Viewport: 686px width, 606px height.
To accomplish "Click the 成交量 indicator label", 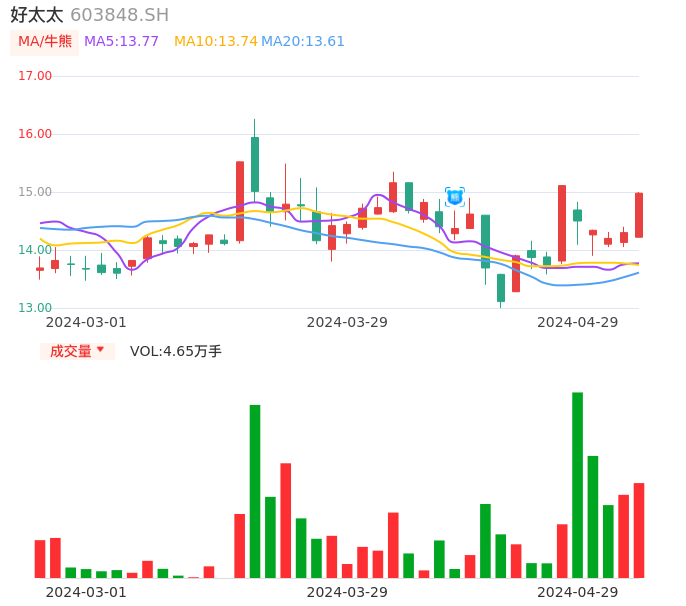I will point(70,351).
